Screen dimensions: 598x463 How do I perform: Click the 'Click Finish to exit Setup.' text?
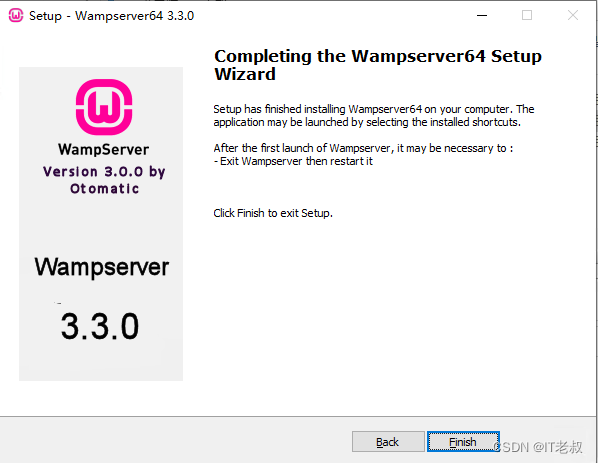point(273,213)
